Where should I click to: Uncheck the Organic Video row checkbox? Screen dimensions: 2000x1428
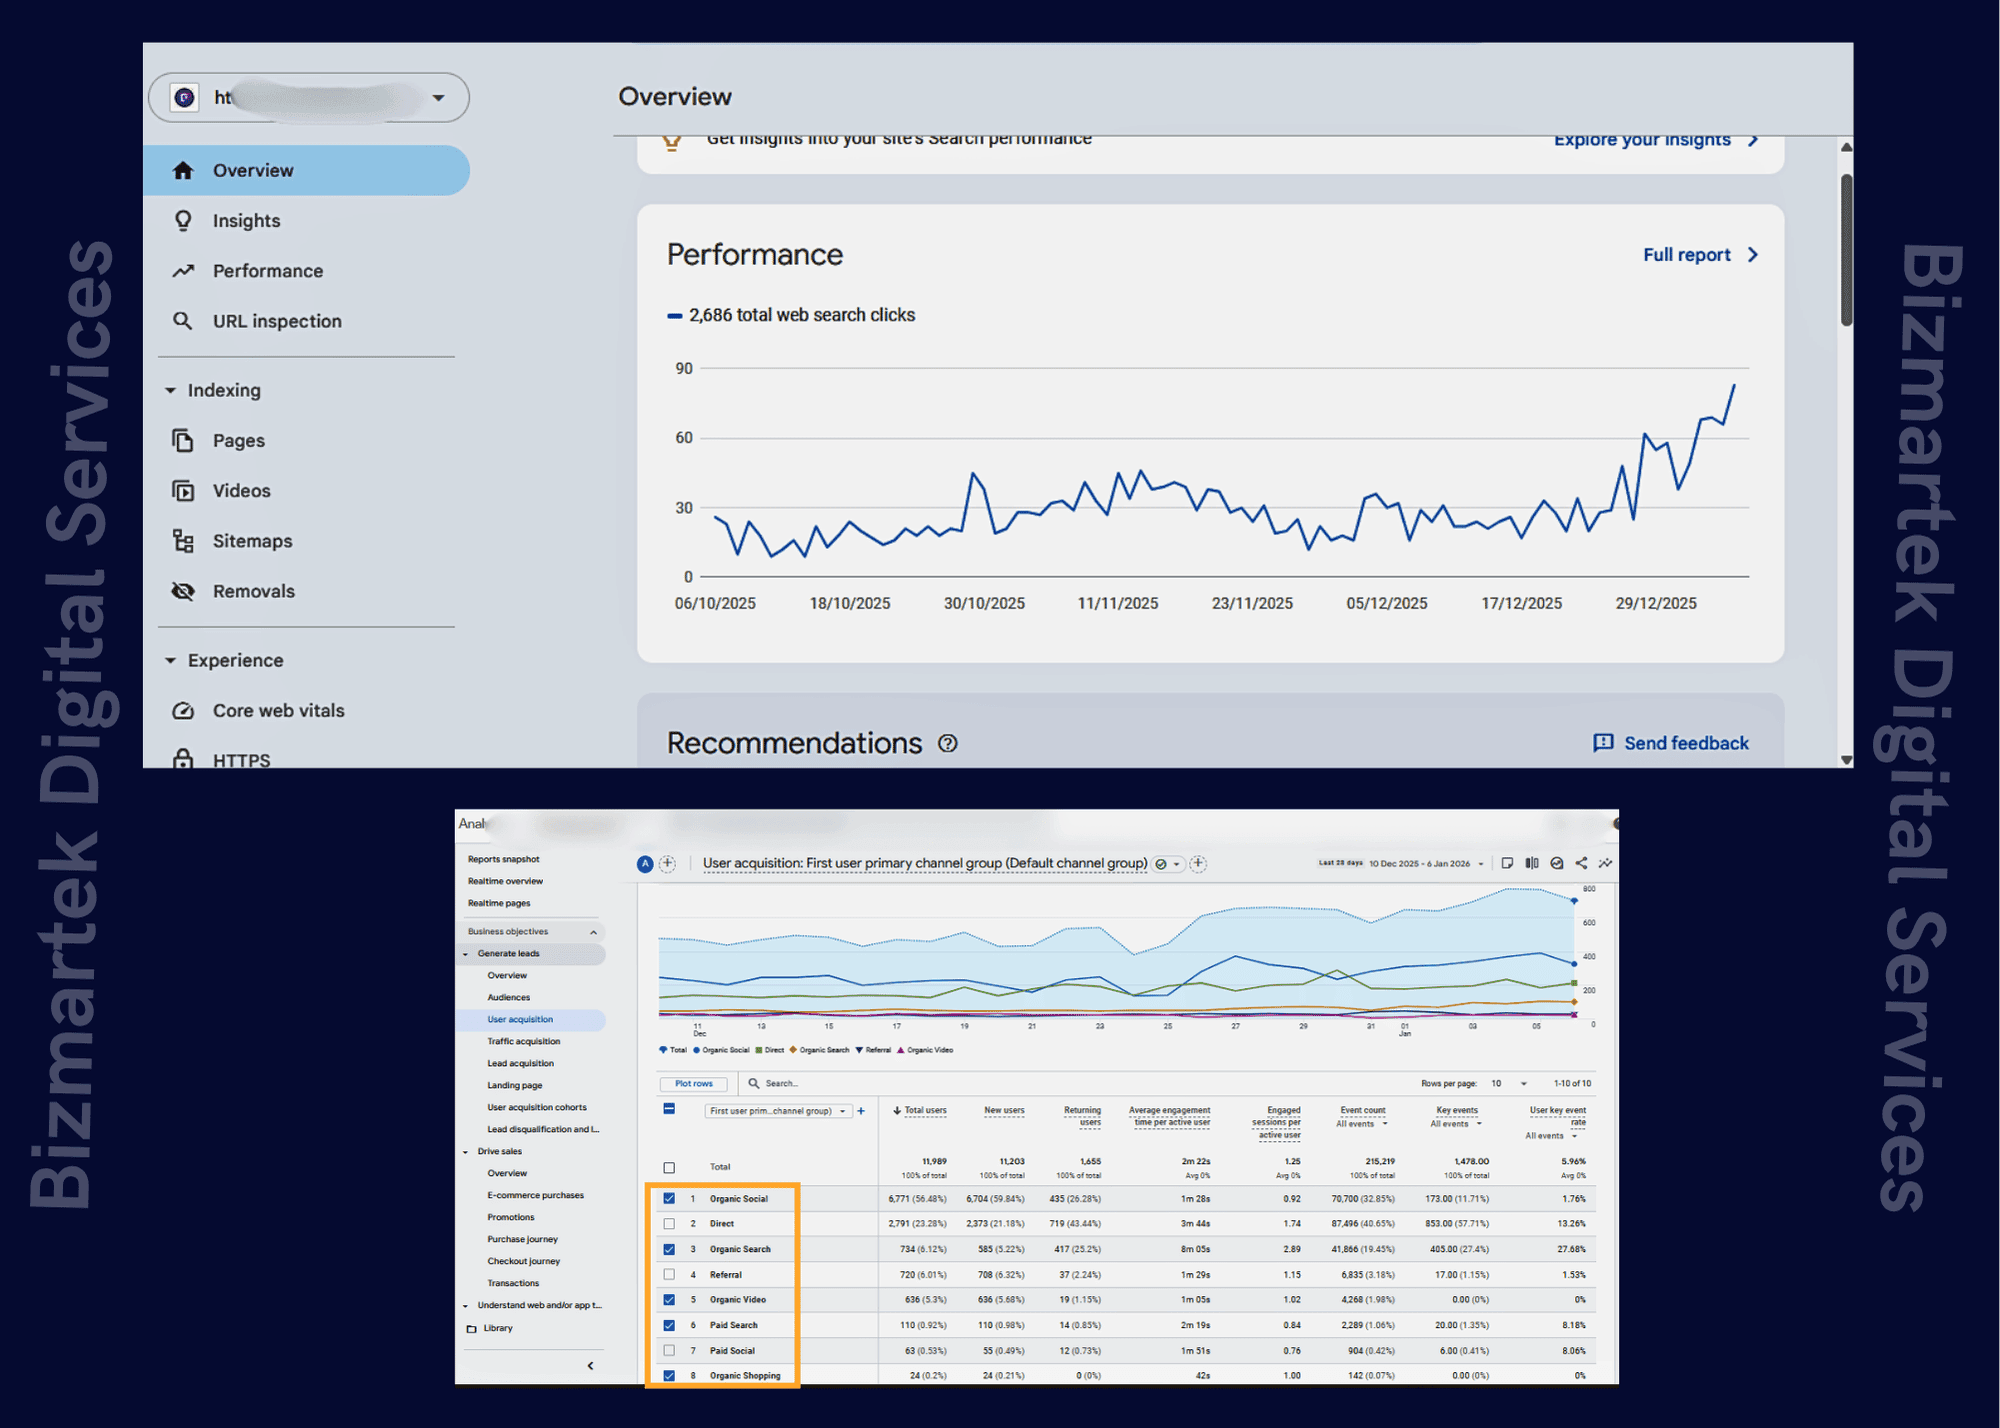point(669,1300)
